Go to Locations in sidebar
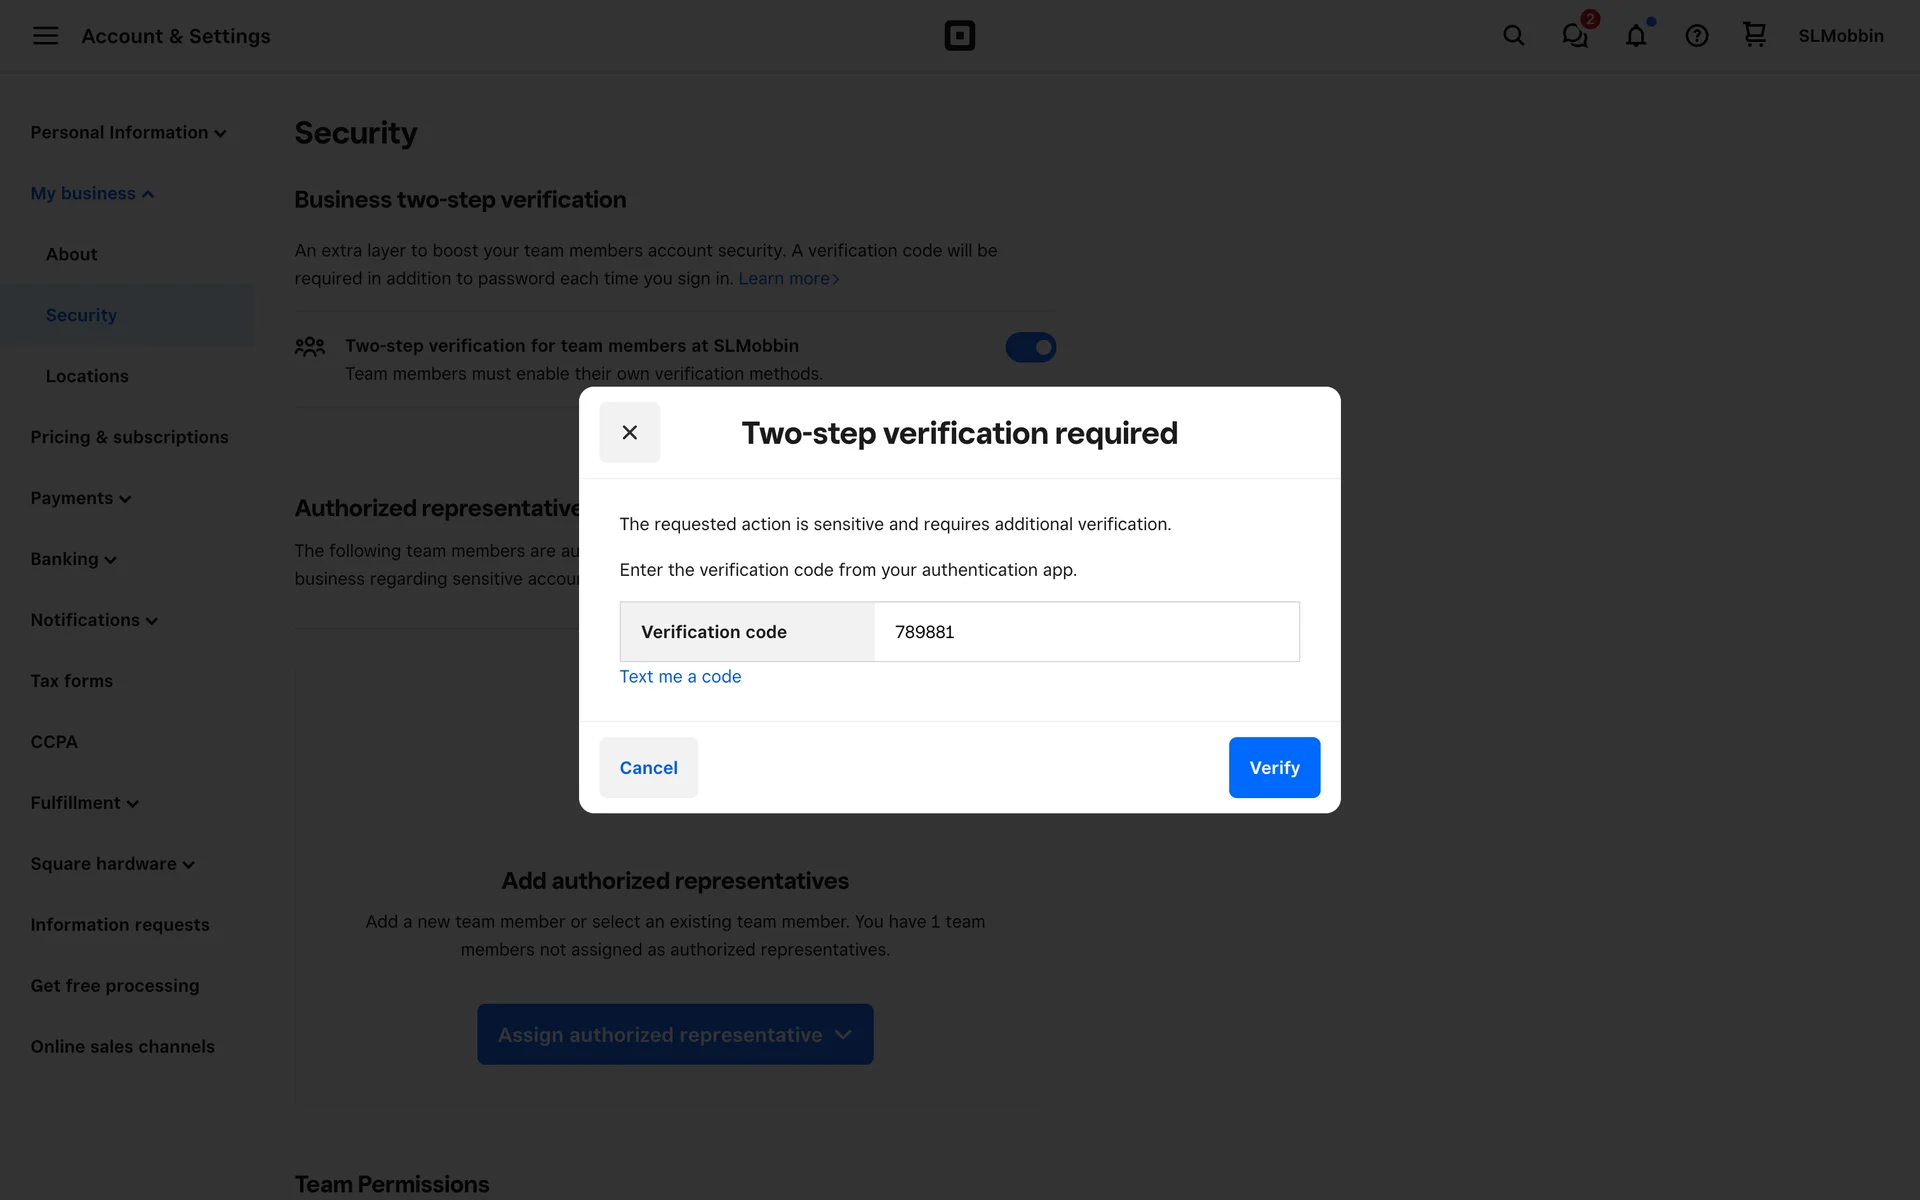Image resolution: width=1920 pixels, height=1200 pixels. tap(87, 376)
